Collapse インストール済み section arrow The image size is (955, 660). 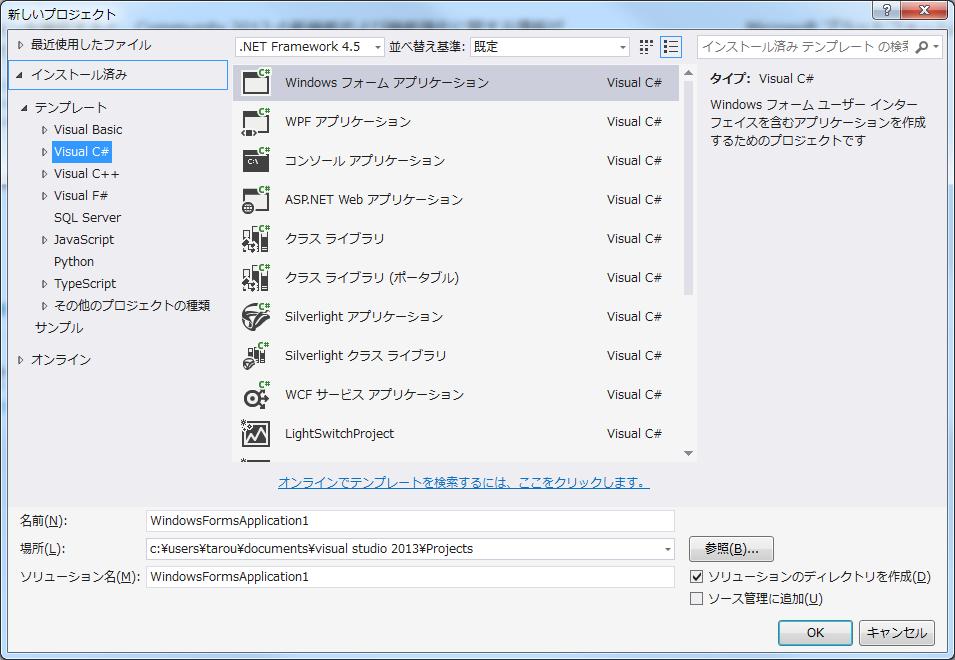(19, 75)
